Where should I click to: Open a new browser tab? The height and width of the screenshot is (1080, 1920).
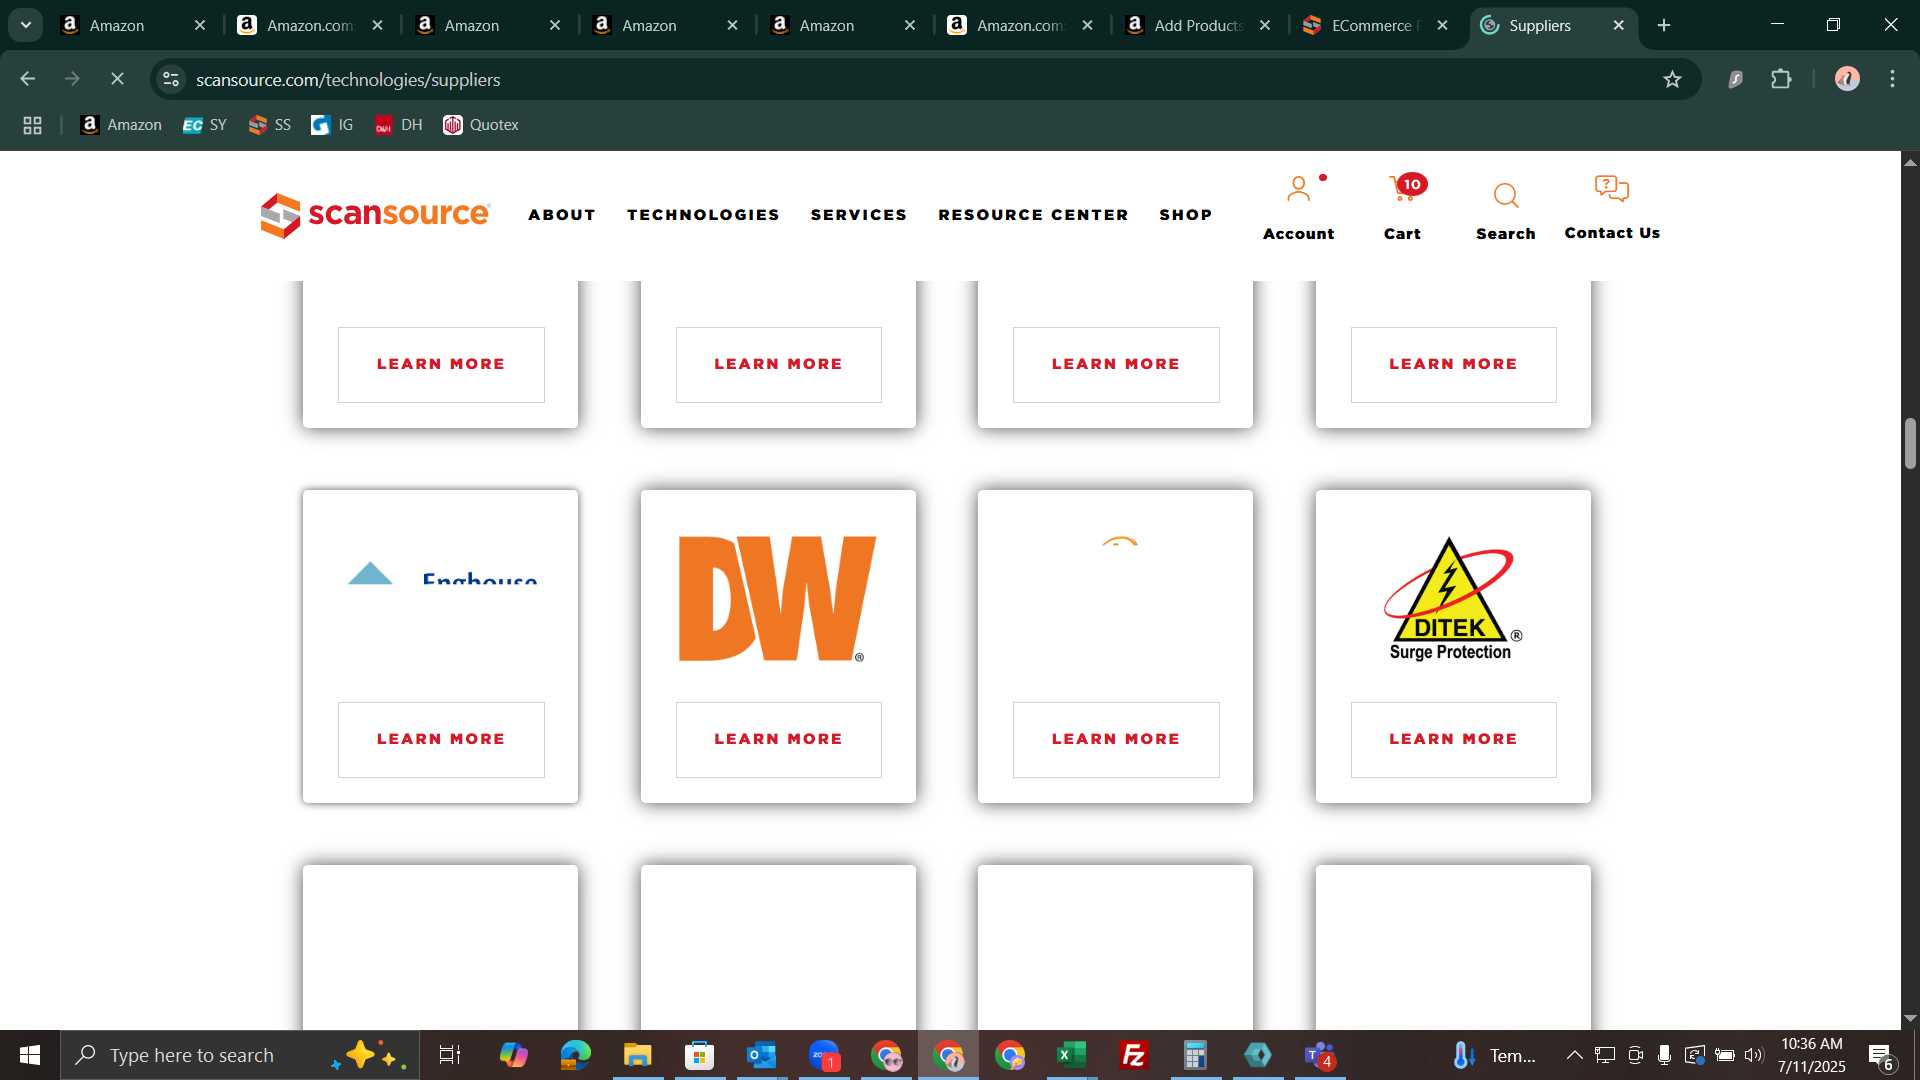point(1664,25)
